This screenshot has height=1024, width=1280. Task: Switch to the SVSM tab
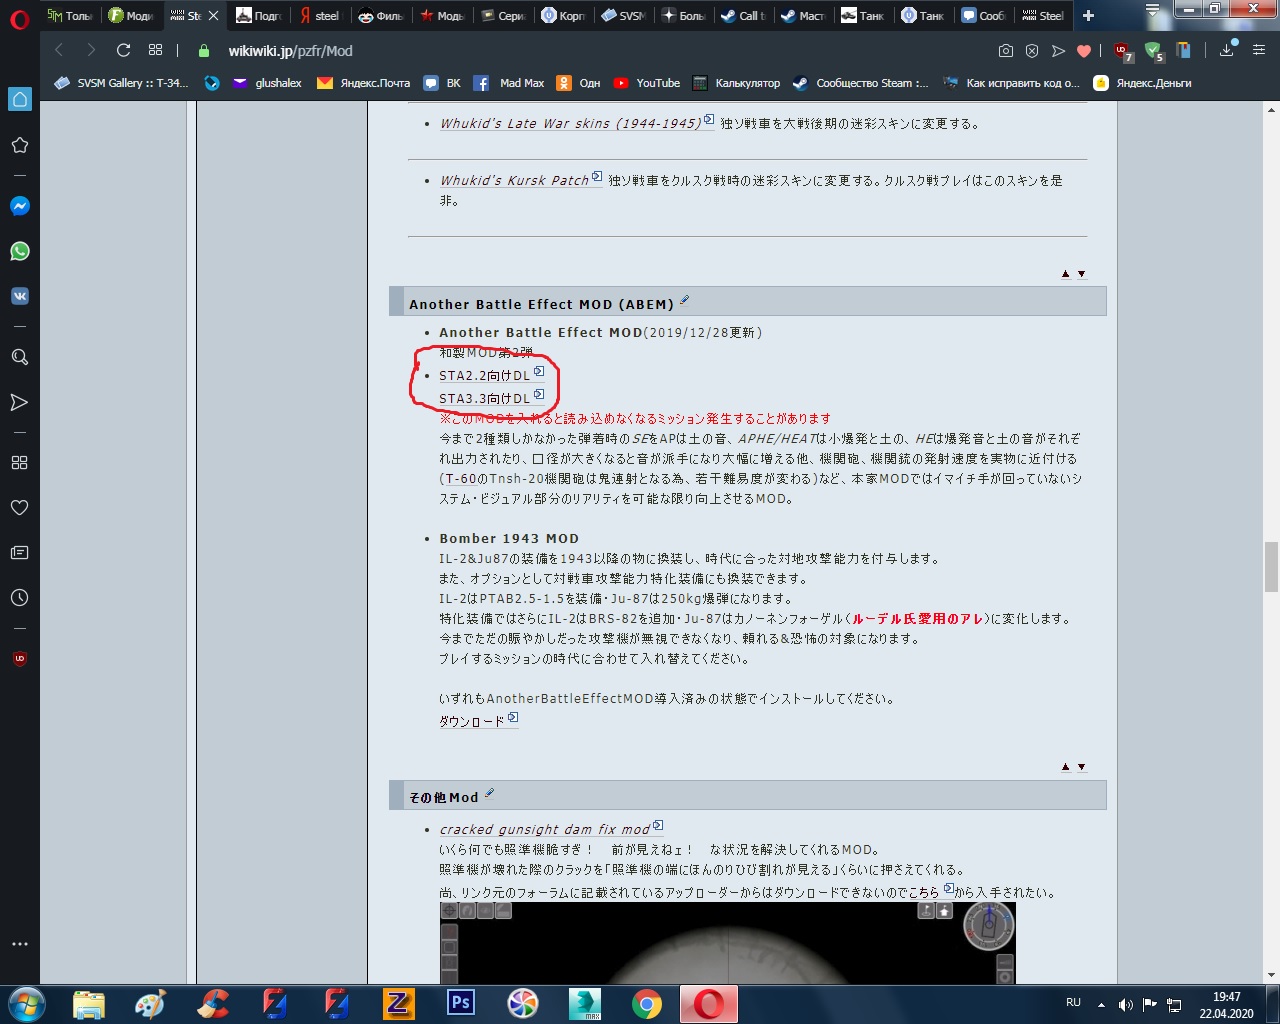pos(624,15)
